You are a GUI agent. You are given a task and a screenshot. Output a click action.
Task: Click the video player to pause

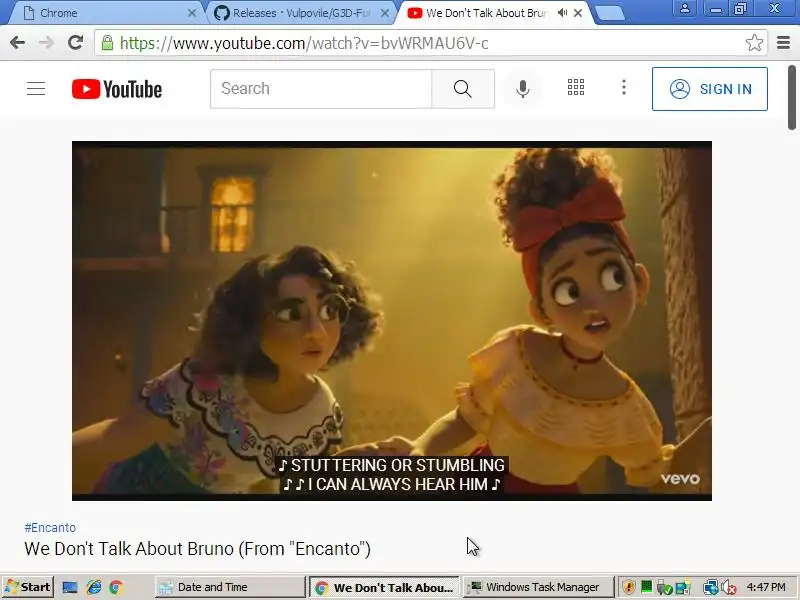(x=391, y=320)
